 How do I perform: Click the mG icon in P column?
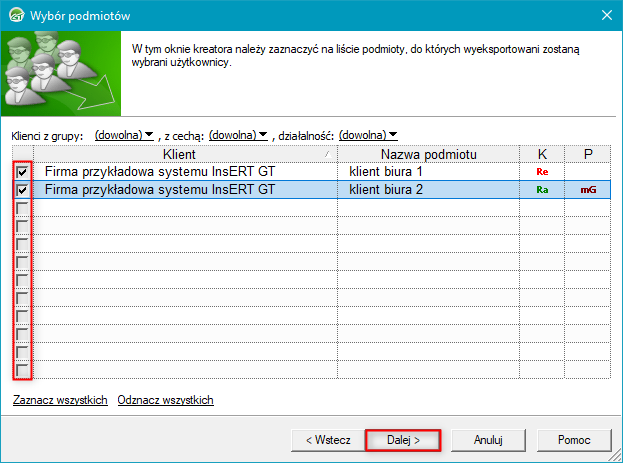tap(588, 190)
